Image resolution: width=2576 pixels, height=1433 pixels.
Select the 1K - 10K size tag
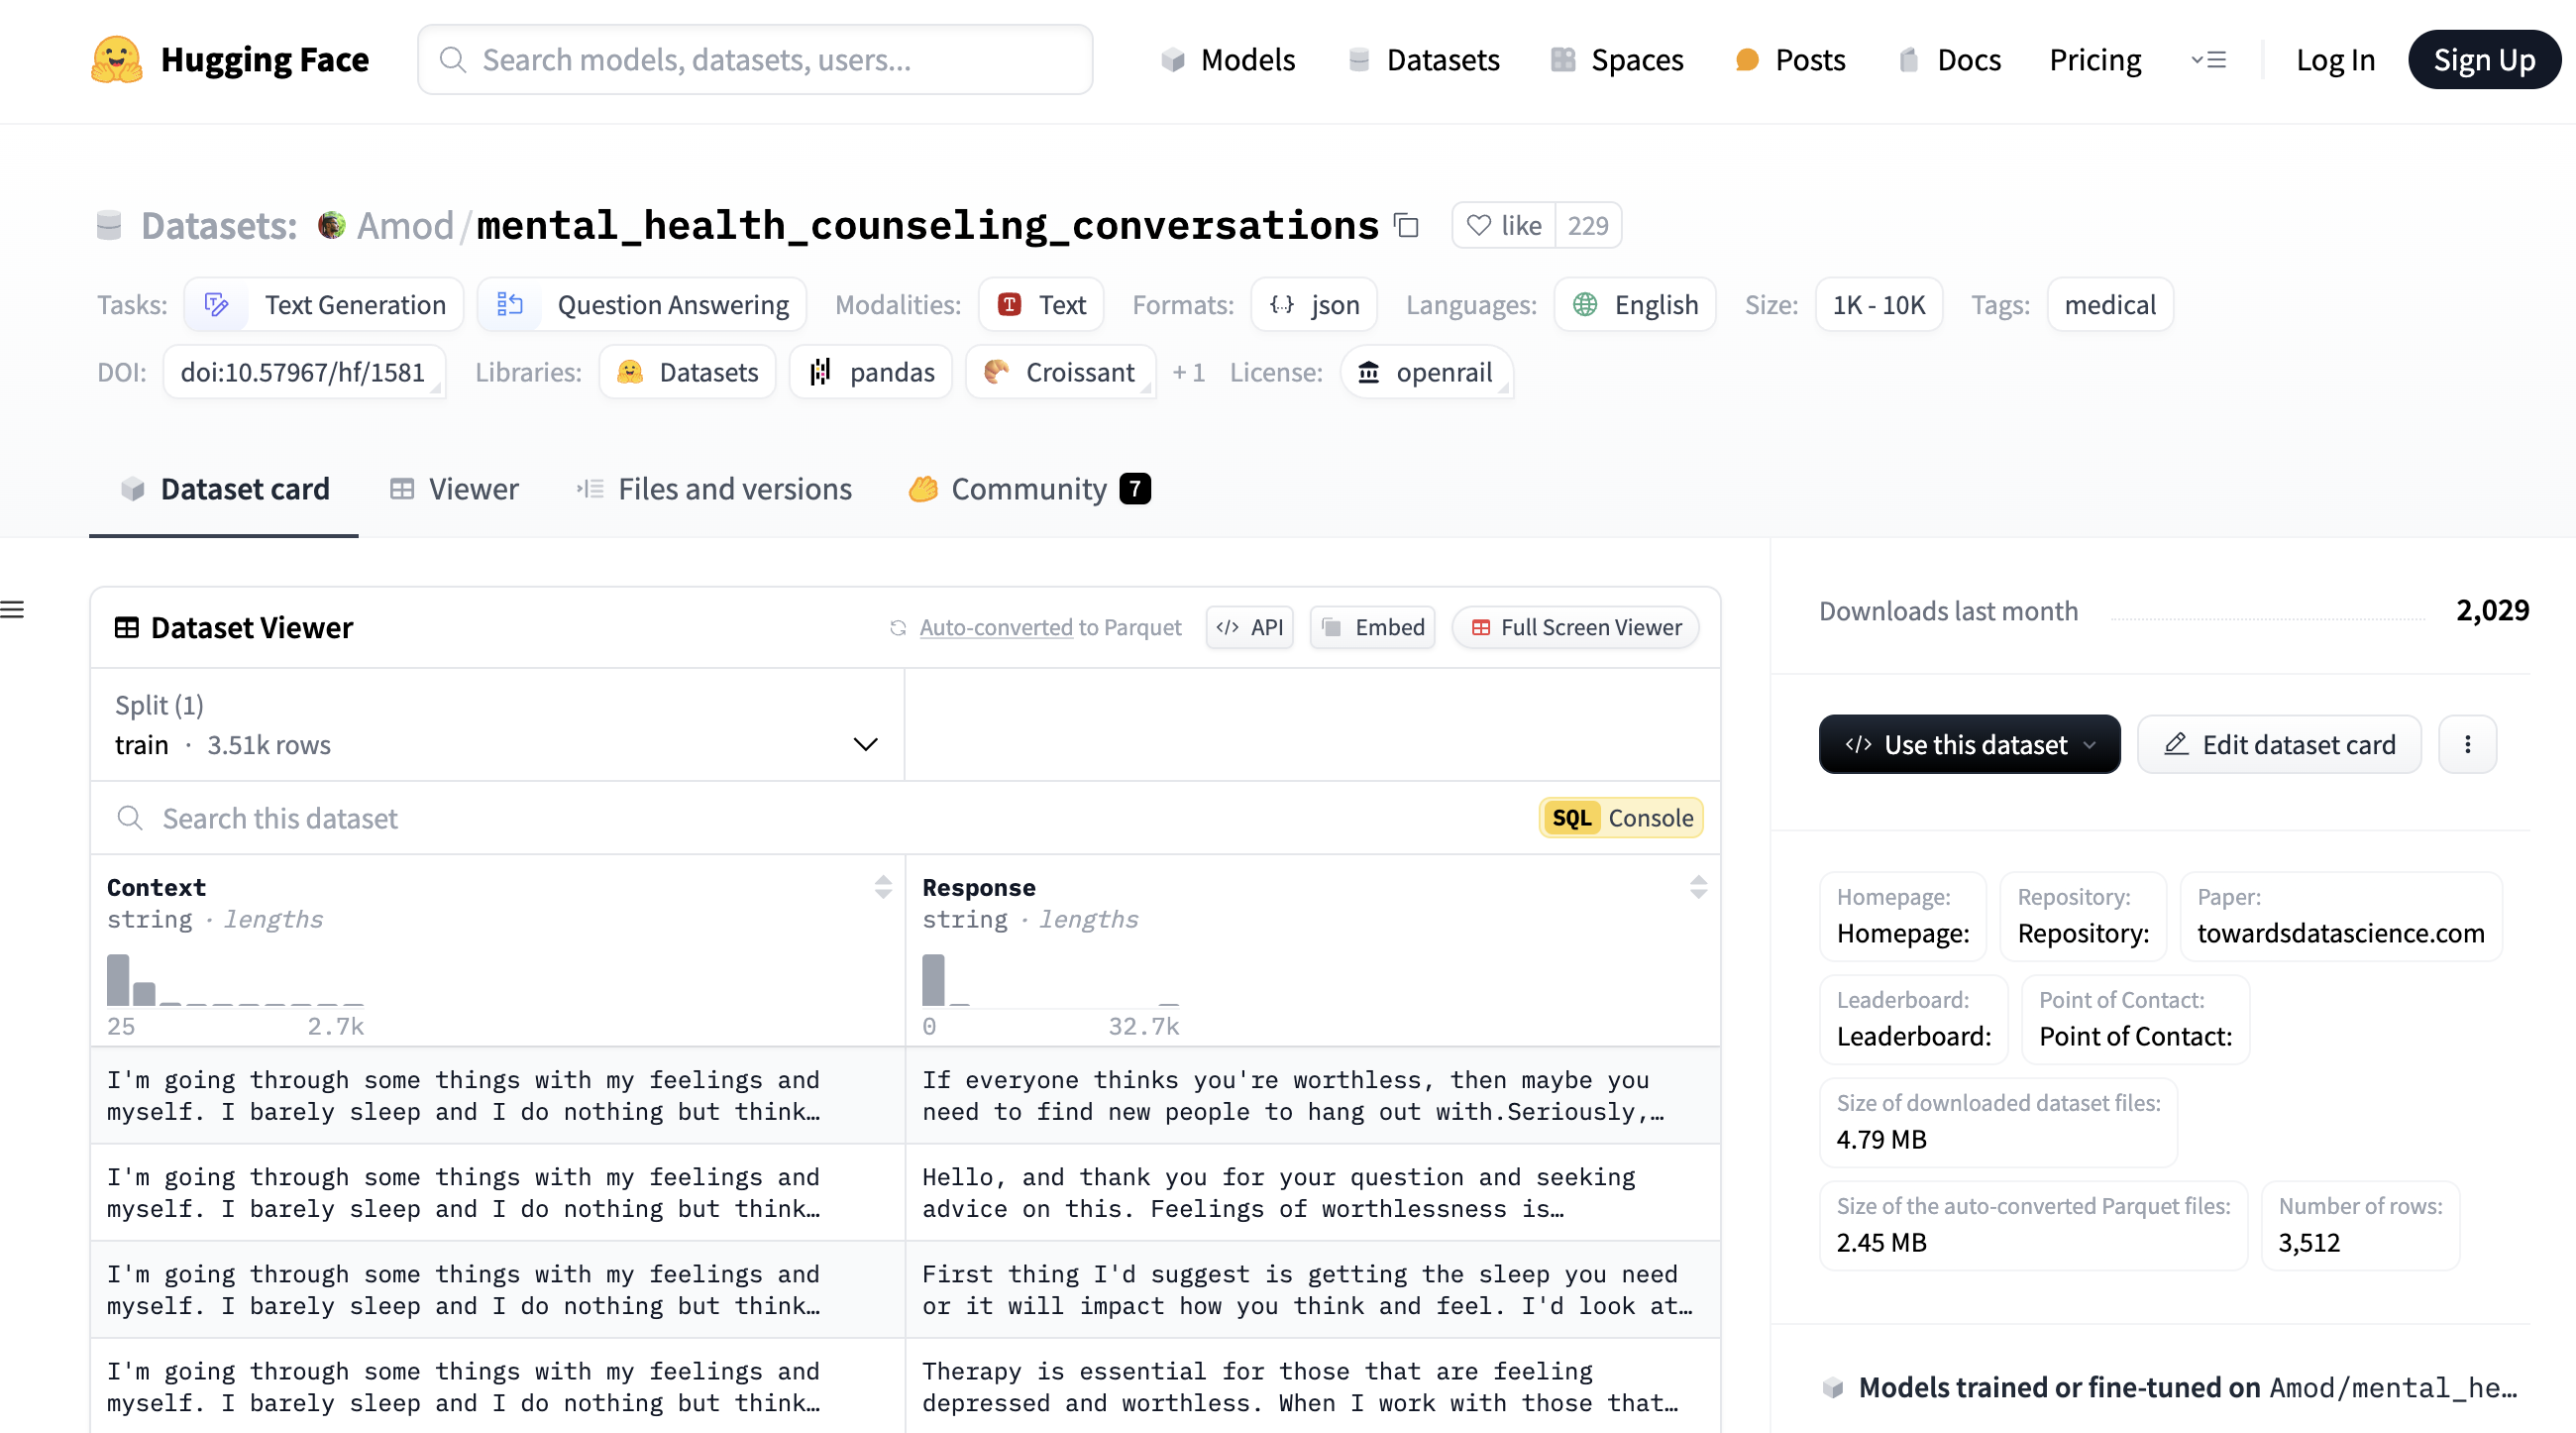[x=1878, y=304]
